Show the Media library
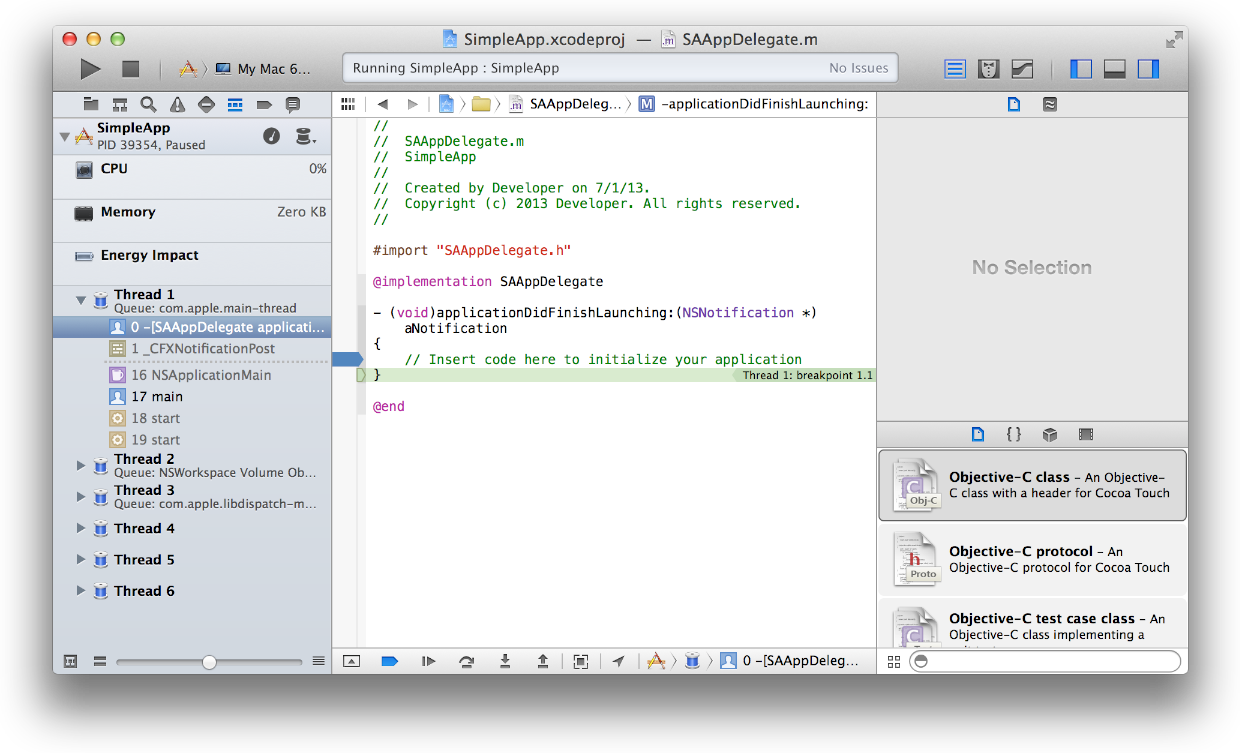This screenshot has height=753, width=1240. pyautogui.click(x=1086, y=434)
